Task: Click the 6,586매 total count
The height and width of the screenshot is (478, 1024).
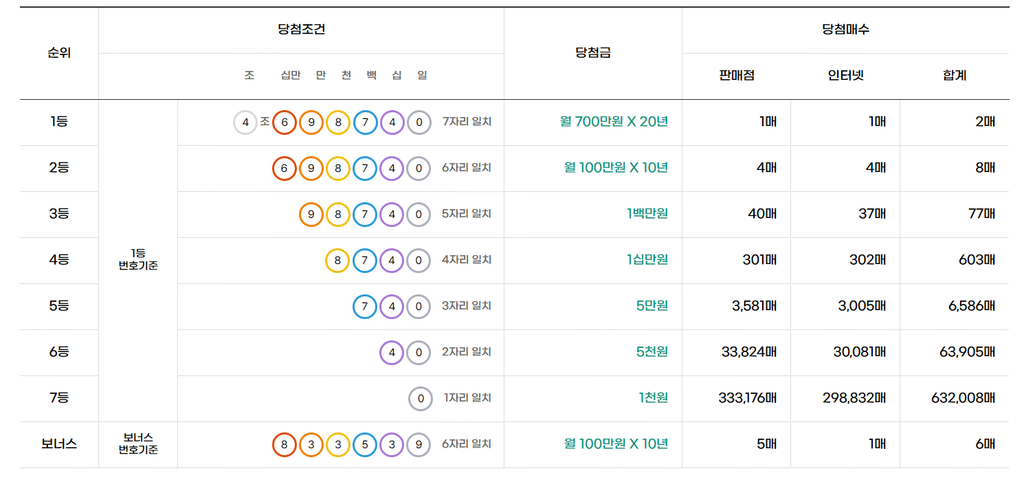Action: (972, 306)
